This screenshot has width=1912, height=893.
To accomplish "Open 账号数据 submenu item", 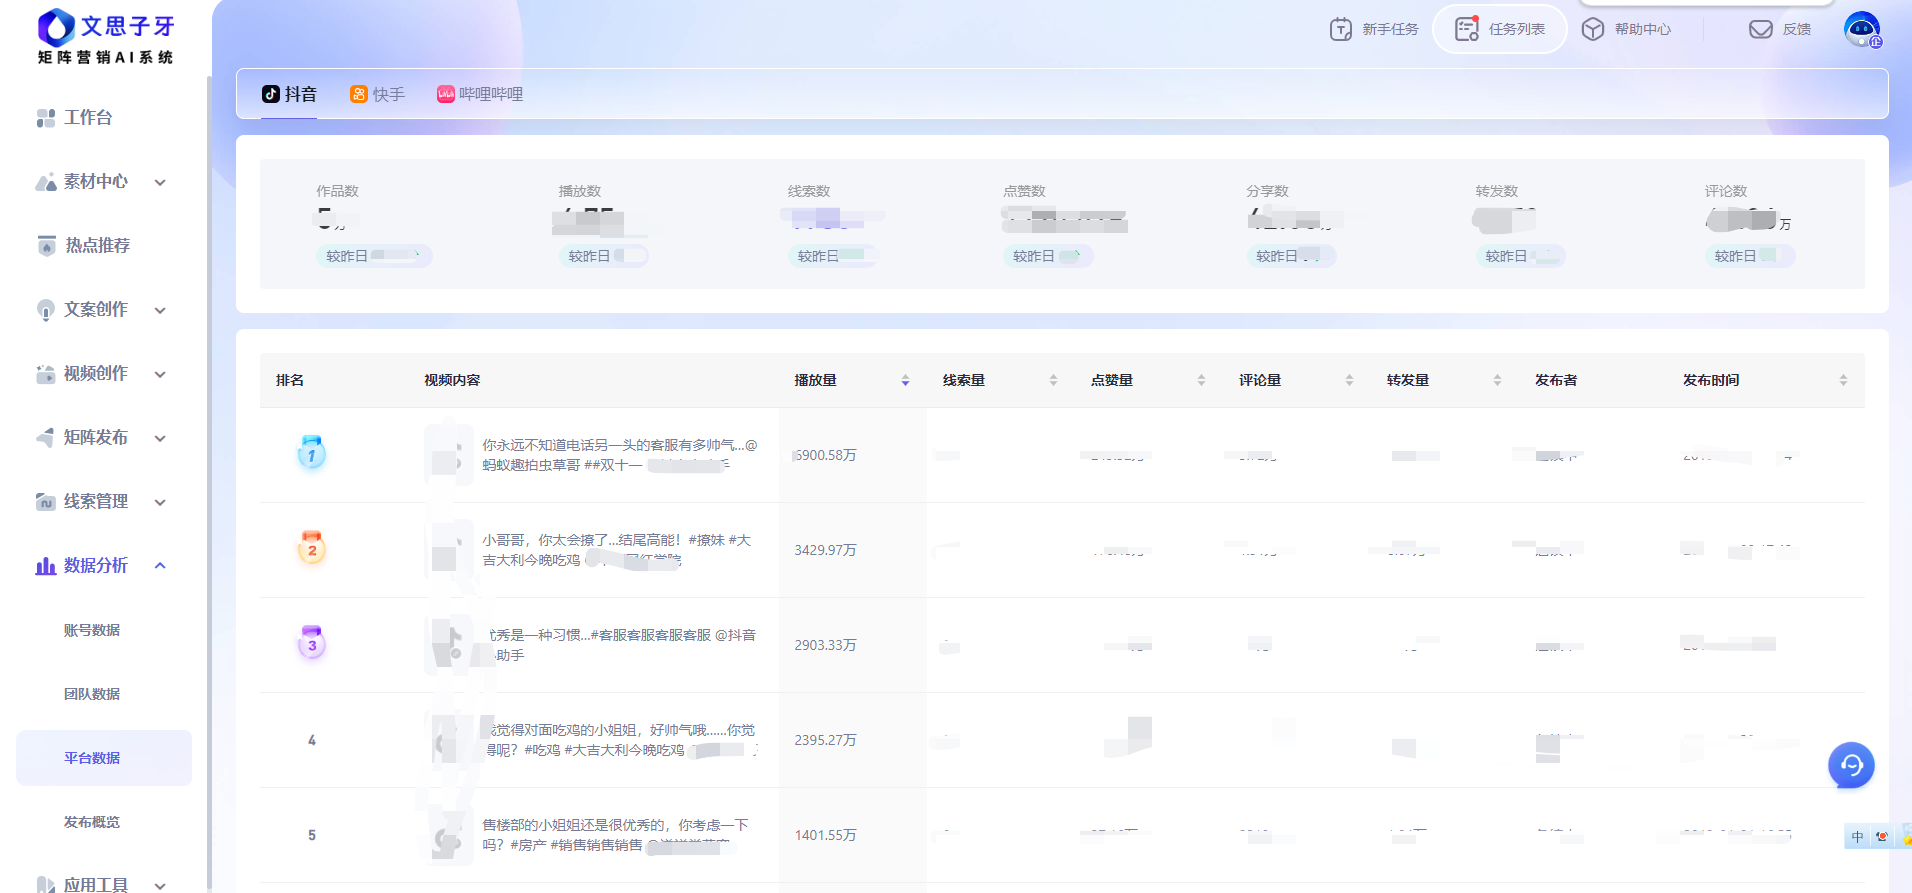I will 92,630.
